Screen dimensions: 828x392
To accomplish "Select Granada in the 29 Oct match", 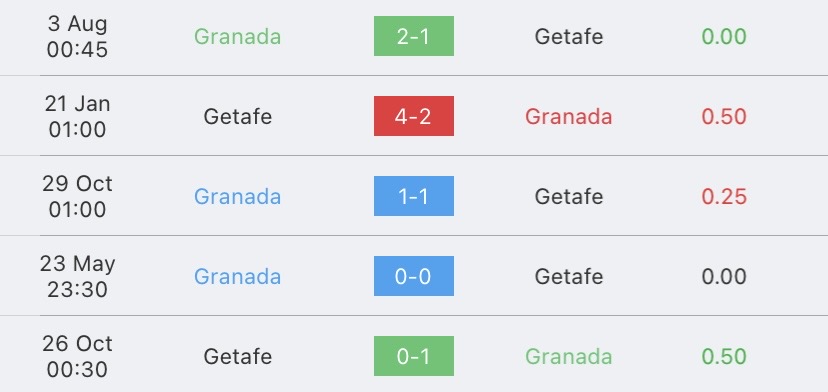I will click(x=237, y=197).
